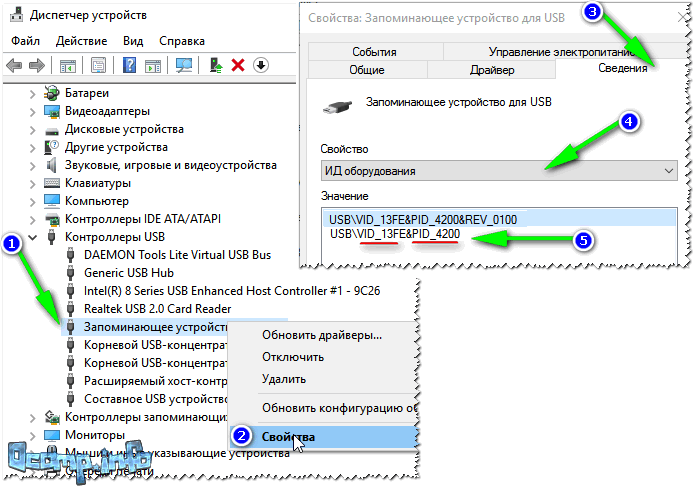Select the USB\VID_13FE&PID_4200&REV_0100 value row
The height and width of the screenshot is (487, 700).
pos(424,219)
